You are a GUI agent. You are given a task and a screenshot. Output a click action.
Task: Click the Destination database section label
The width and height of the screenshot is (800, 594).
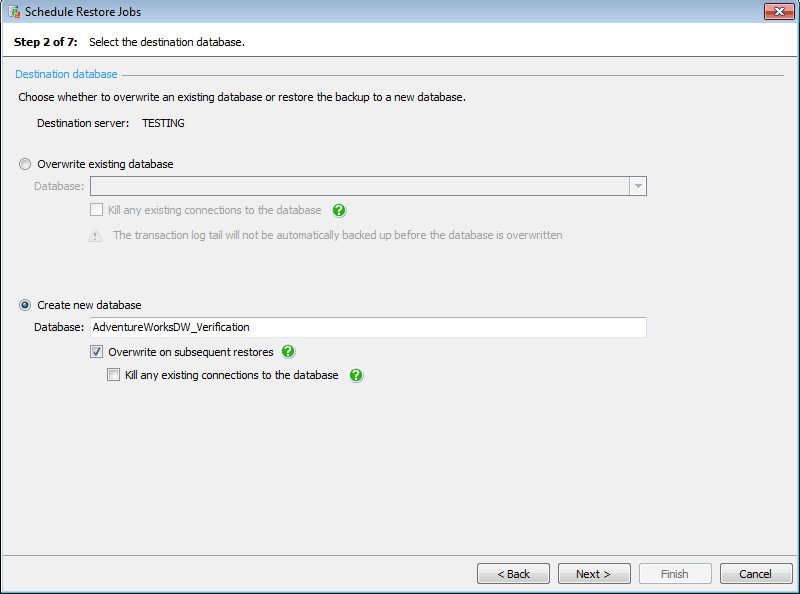point(66,73)
